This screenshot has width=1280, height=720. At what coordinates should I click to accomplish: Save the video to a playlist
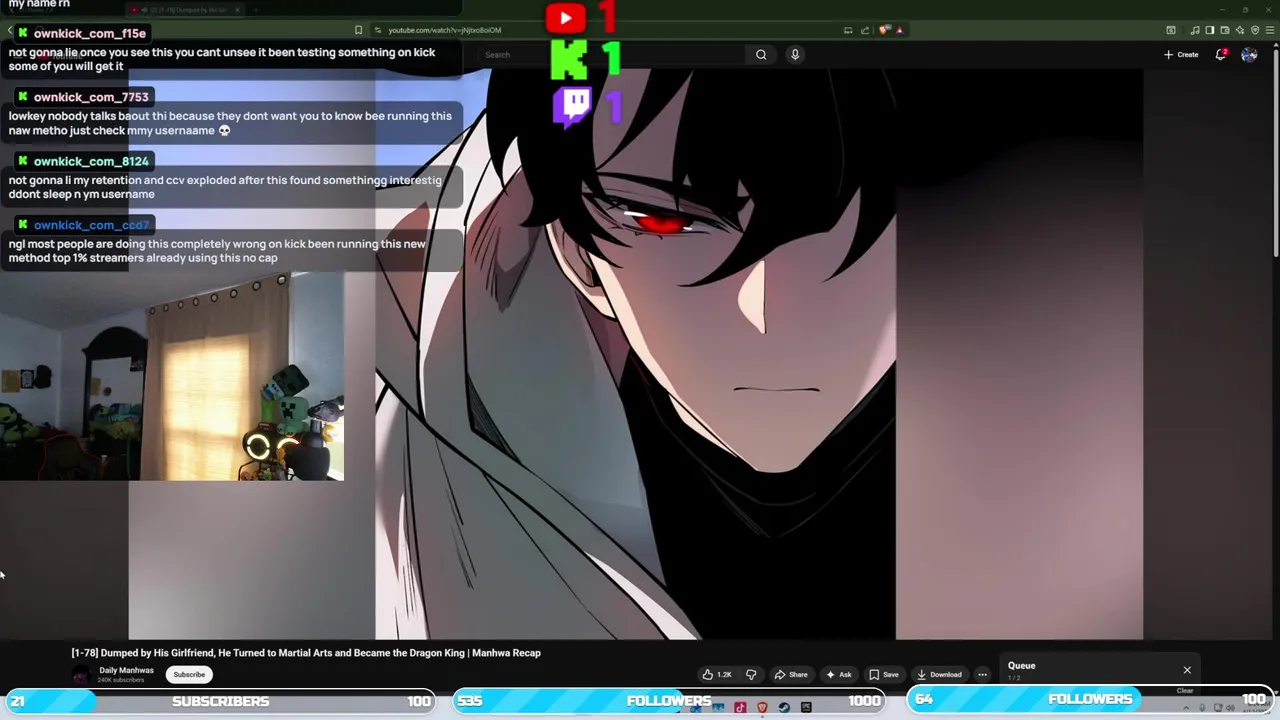(x=884, y=675)
